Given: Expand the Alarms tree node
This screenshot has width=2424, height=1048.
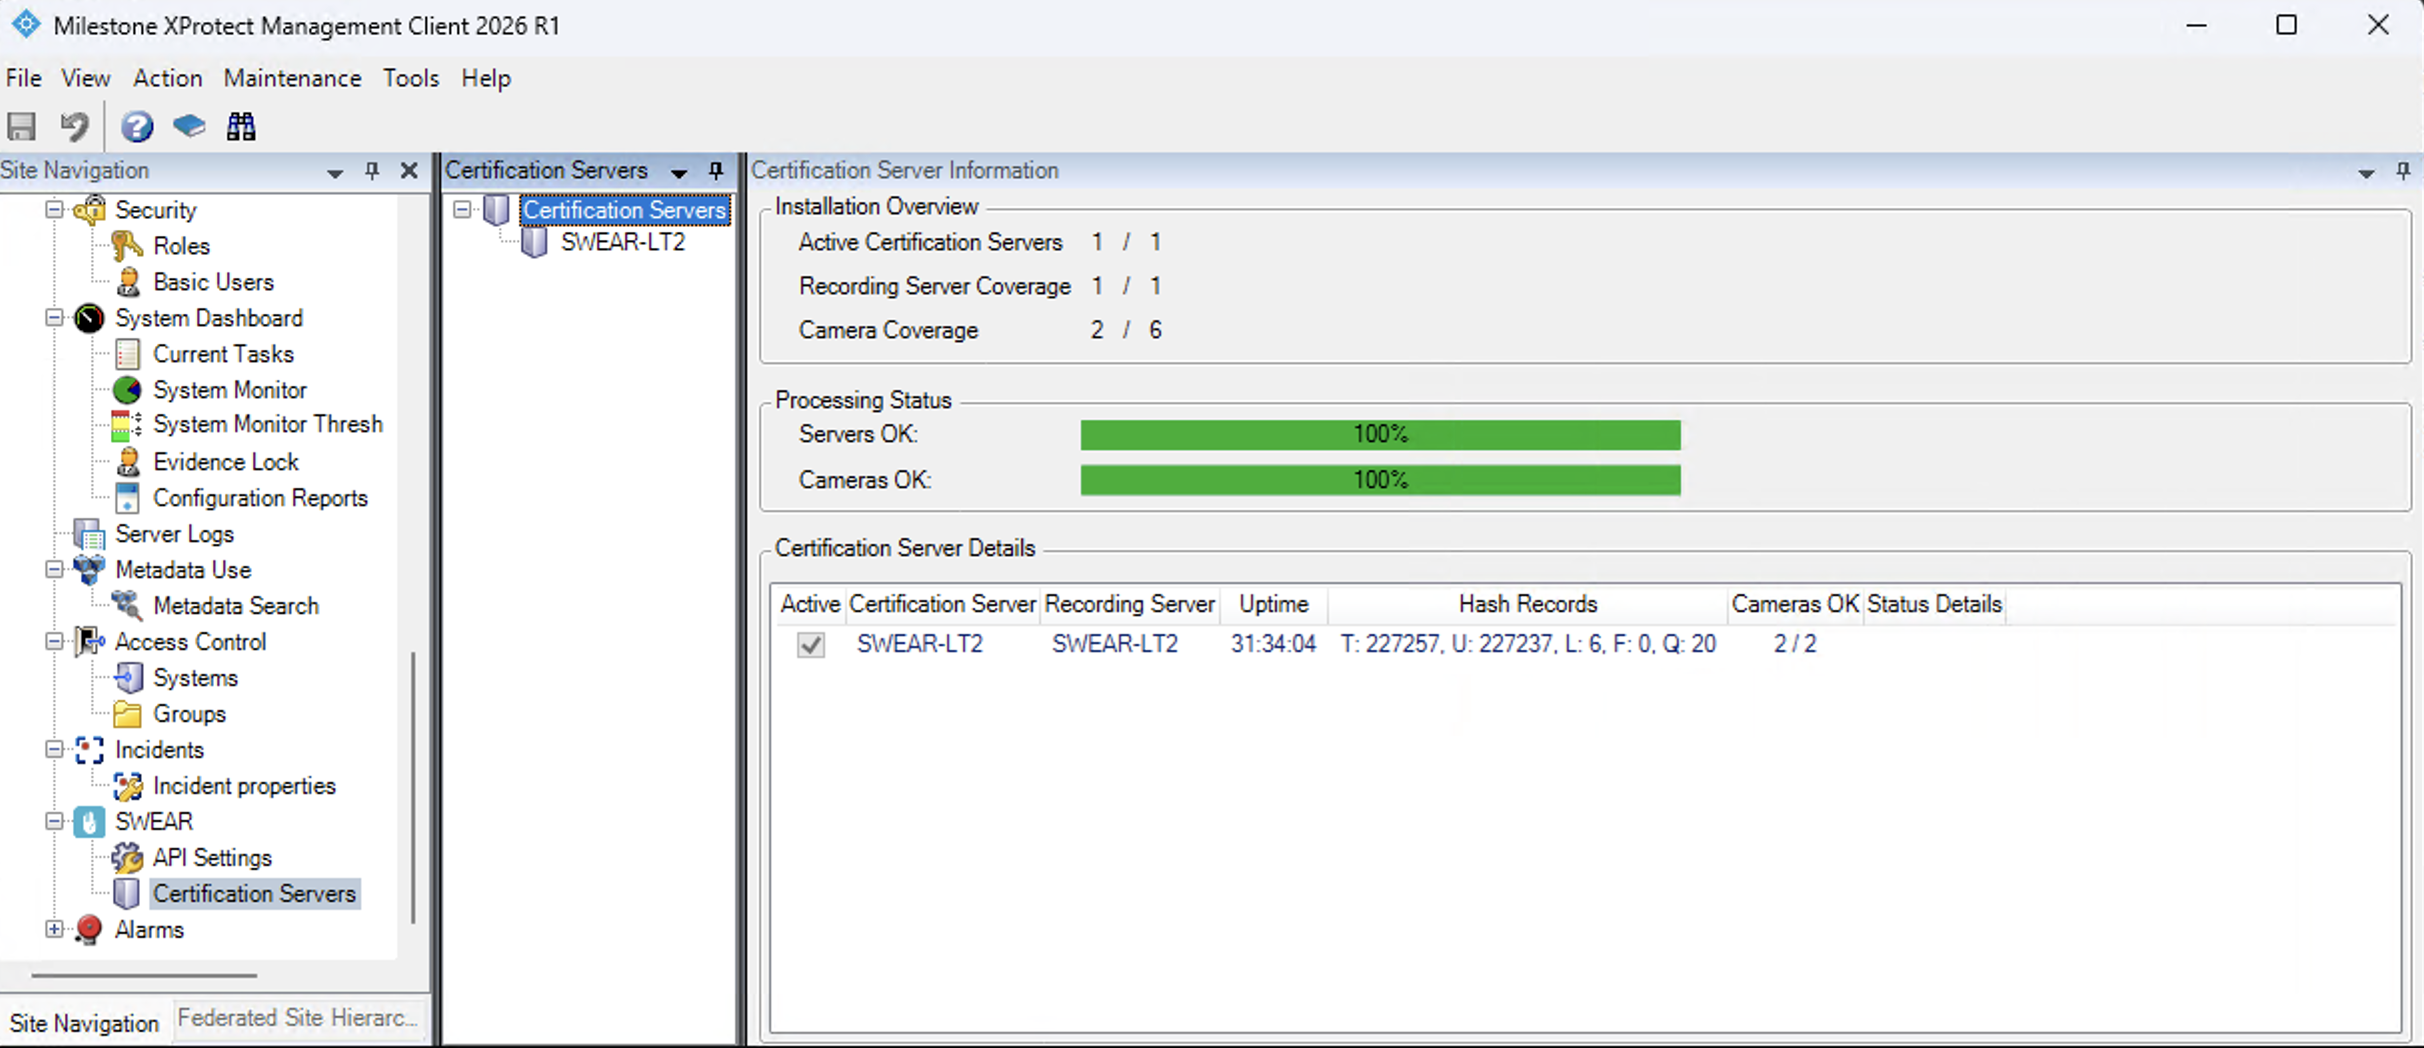Looking at the screenshot, I should (x=55, y=930).
